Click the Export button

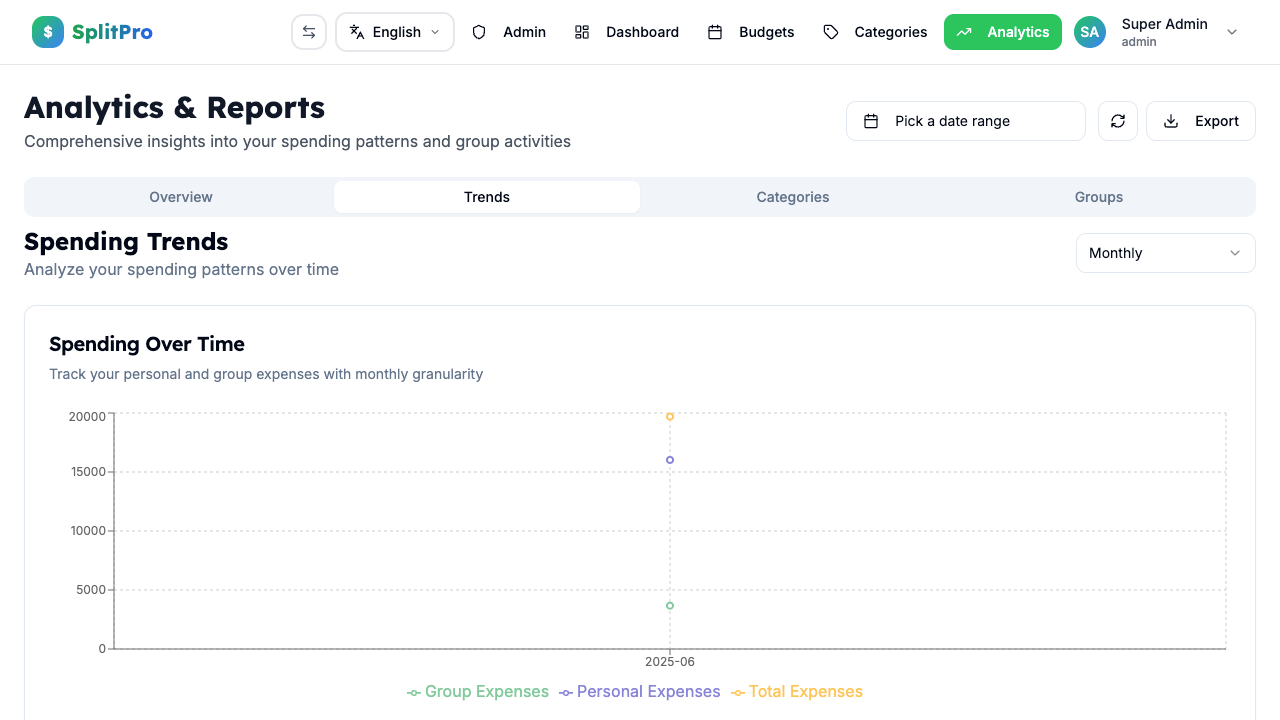pos(1200,120)
